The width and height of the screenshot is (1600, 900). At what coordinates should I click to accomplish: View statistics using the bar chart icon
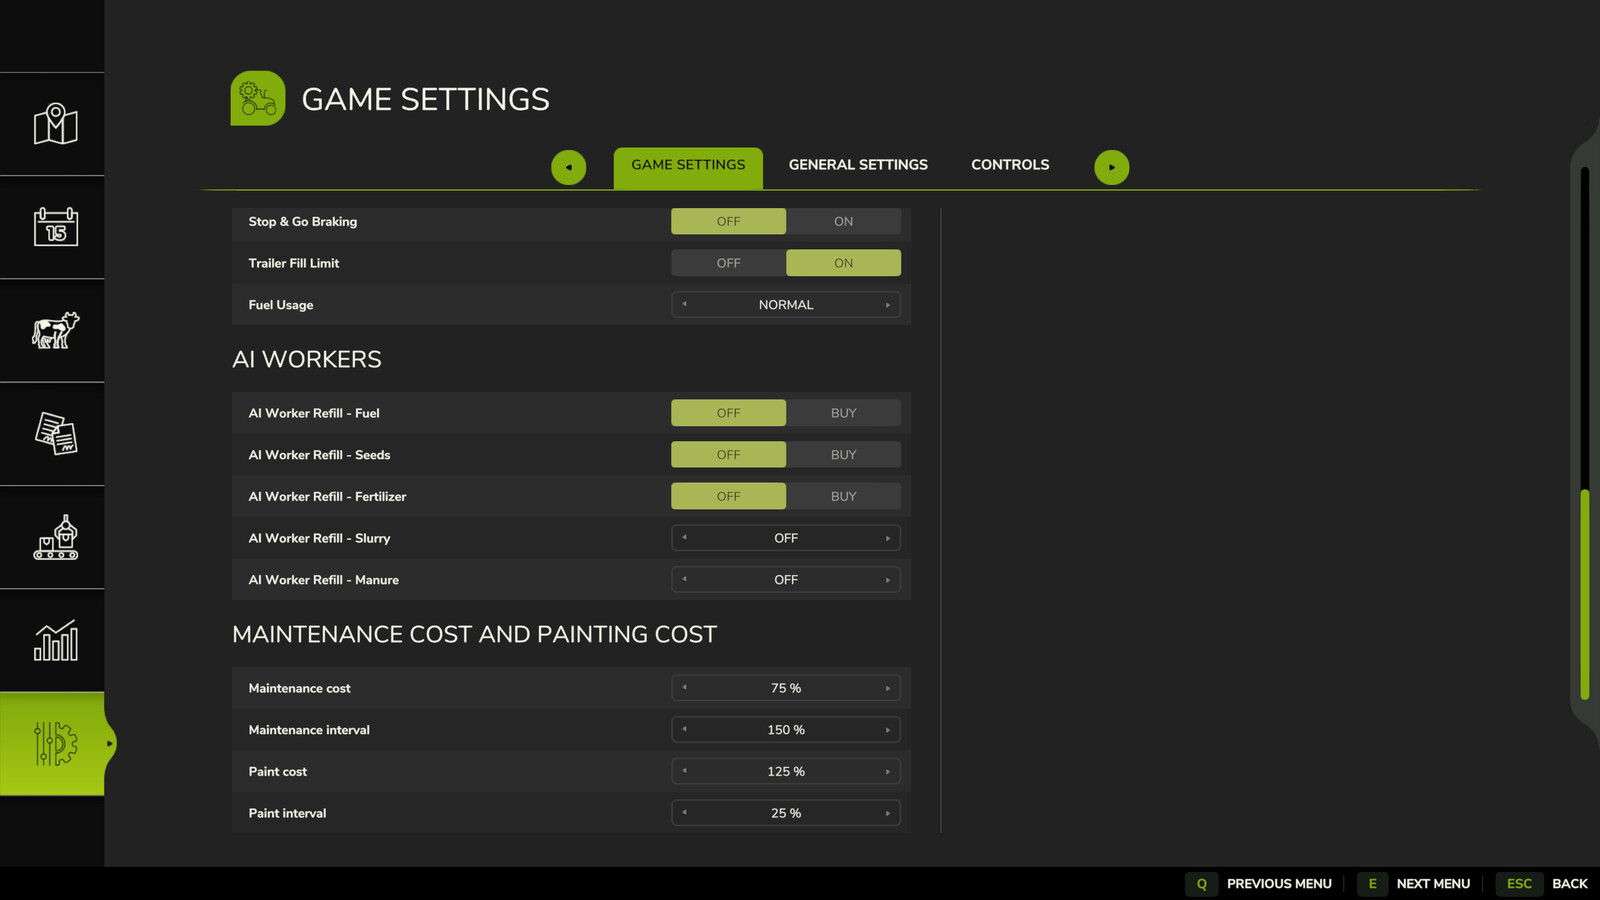click(x=52, y=640)
